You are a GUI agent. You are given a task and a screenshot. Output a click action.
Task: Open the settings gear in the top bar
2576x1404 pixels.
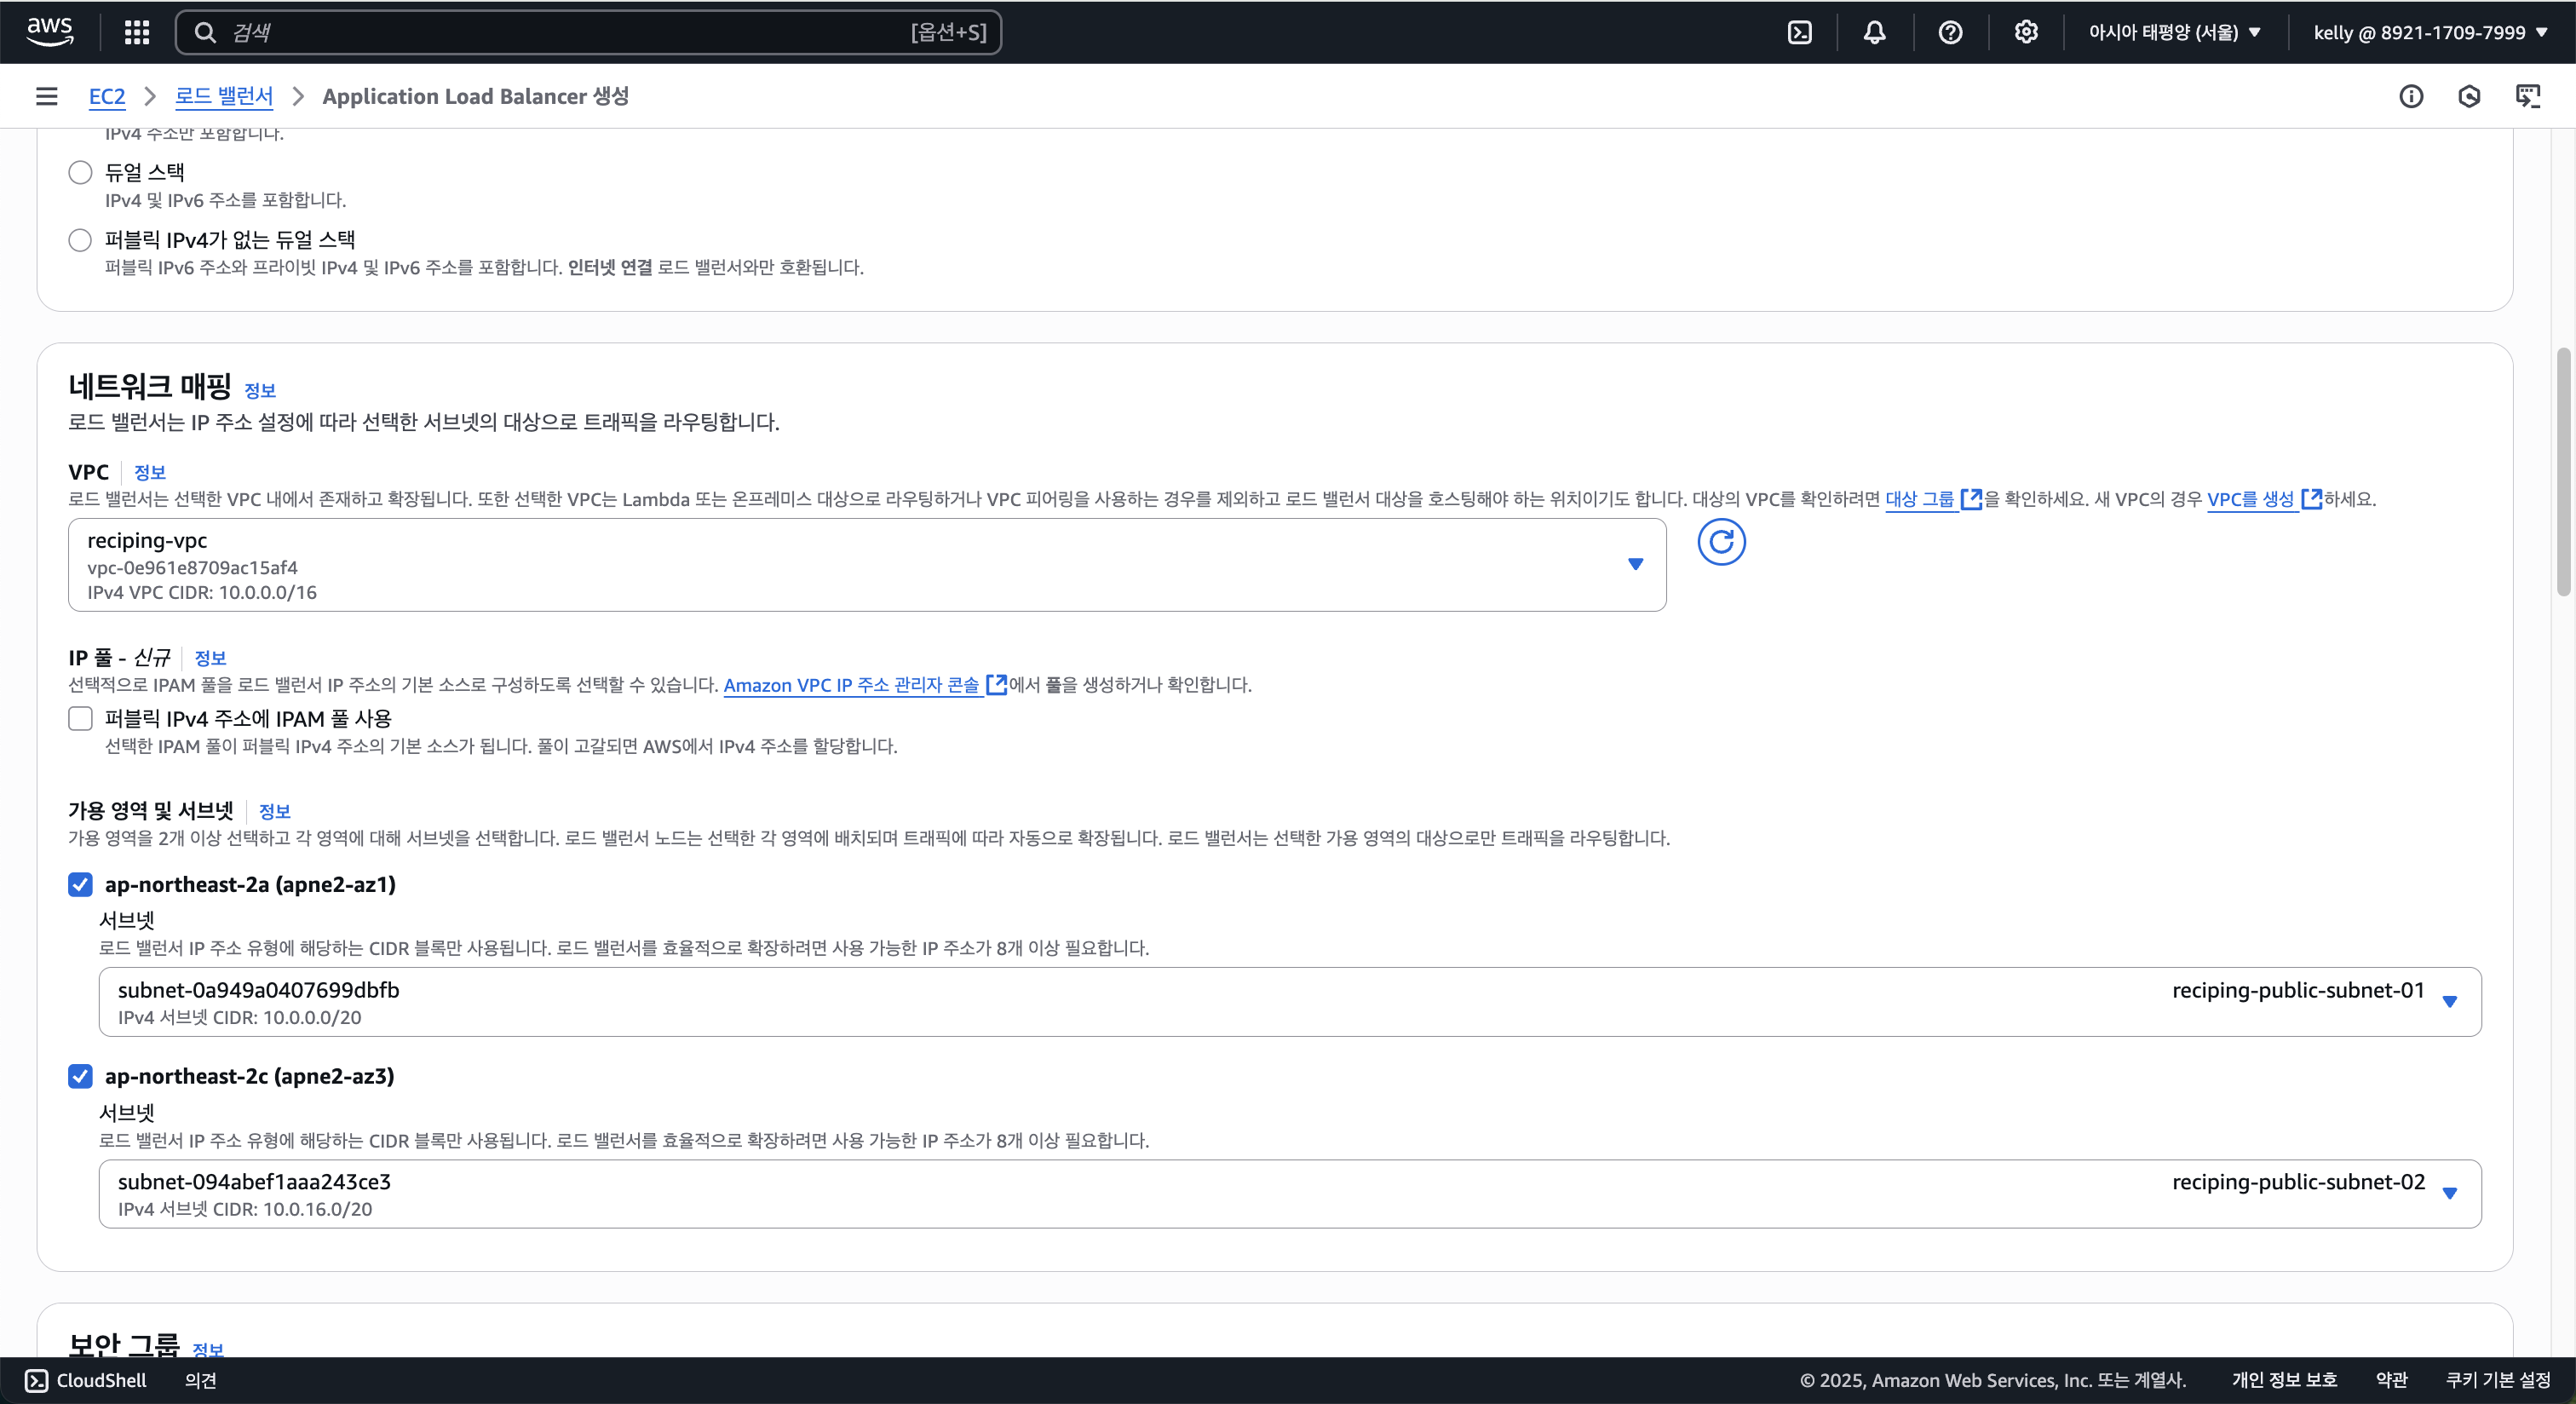tap(2026, 32)
